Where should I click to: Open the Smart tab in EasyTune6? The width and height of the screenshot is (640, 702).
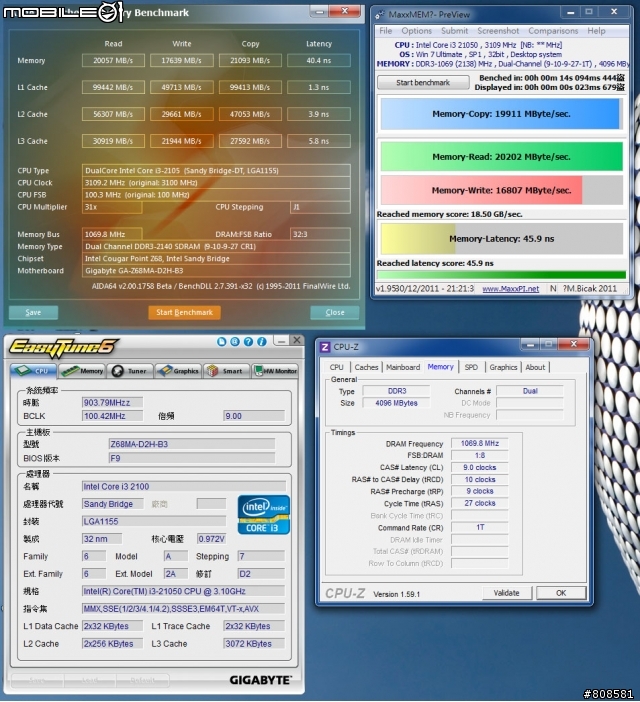coord(226,371)
